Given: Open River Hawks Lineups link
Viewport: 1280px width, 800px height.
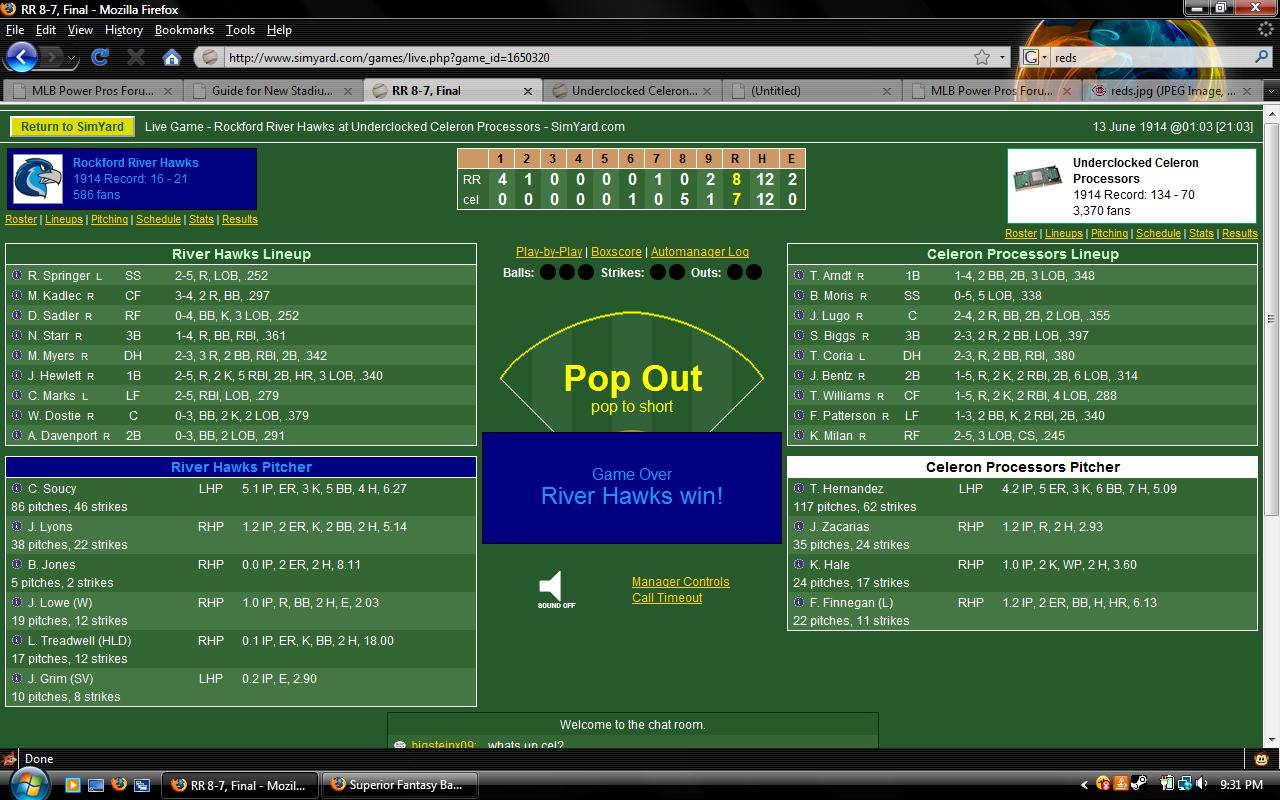Looking at the screenshot, I should tap(64, 219).
